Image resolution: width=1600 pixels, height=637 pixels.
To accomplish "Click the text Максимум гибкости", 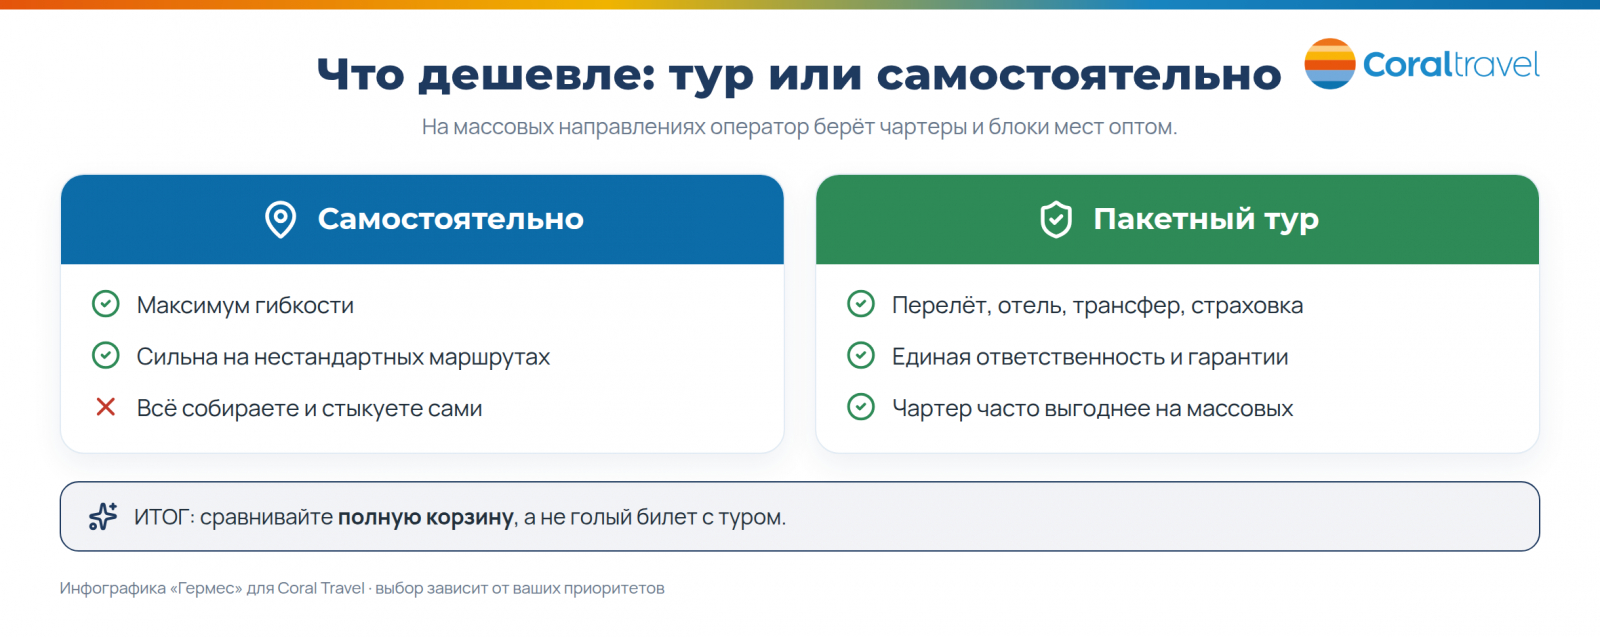I will [x=245, y=305].
